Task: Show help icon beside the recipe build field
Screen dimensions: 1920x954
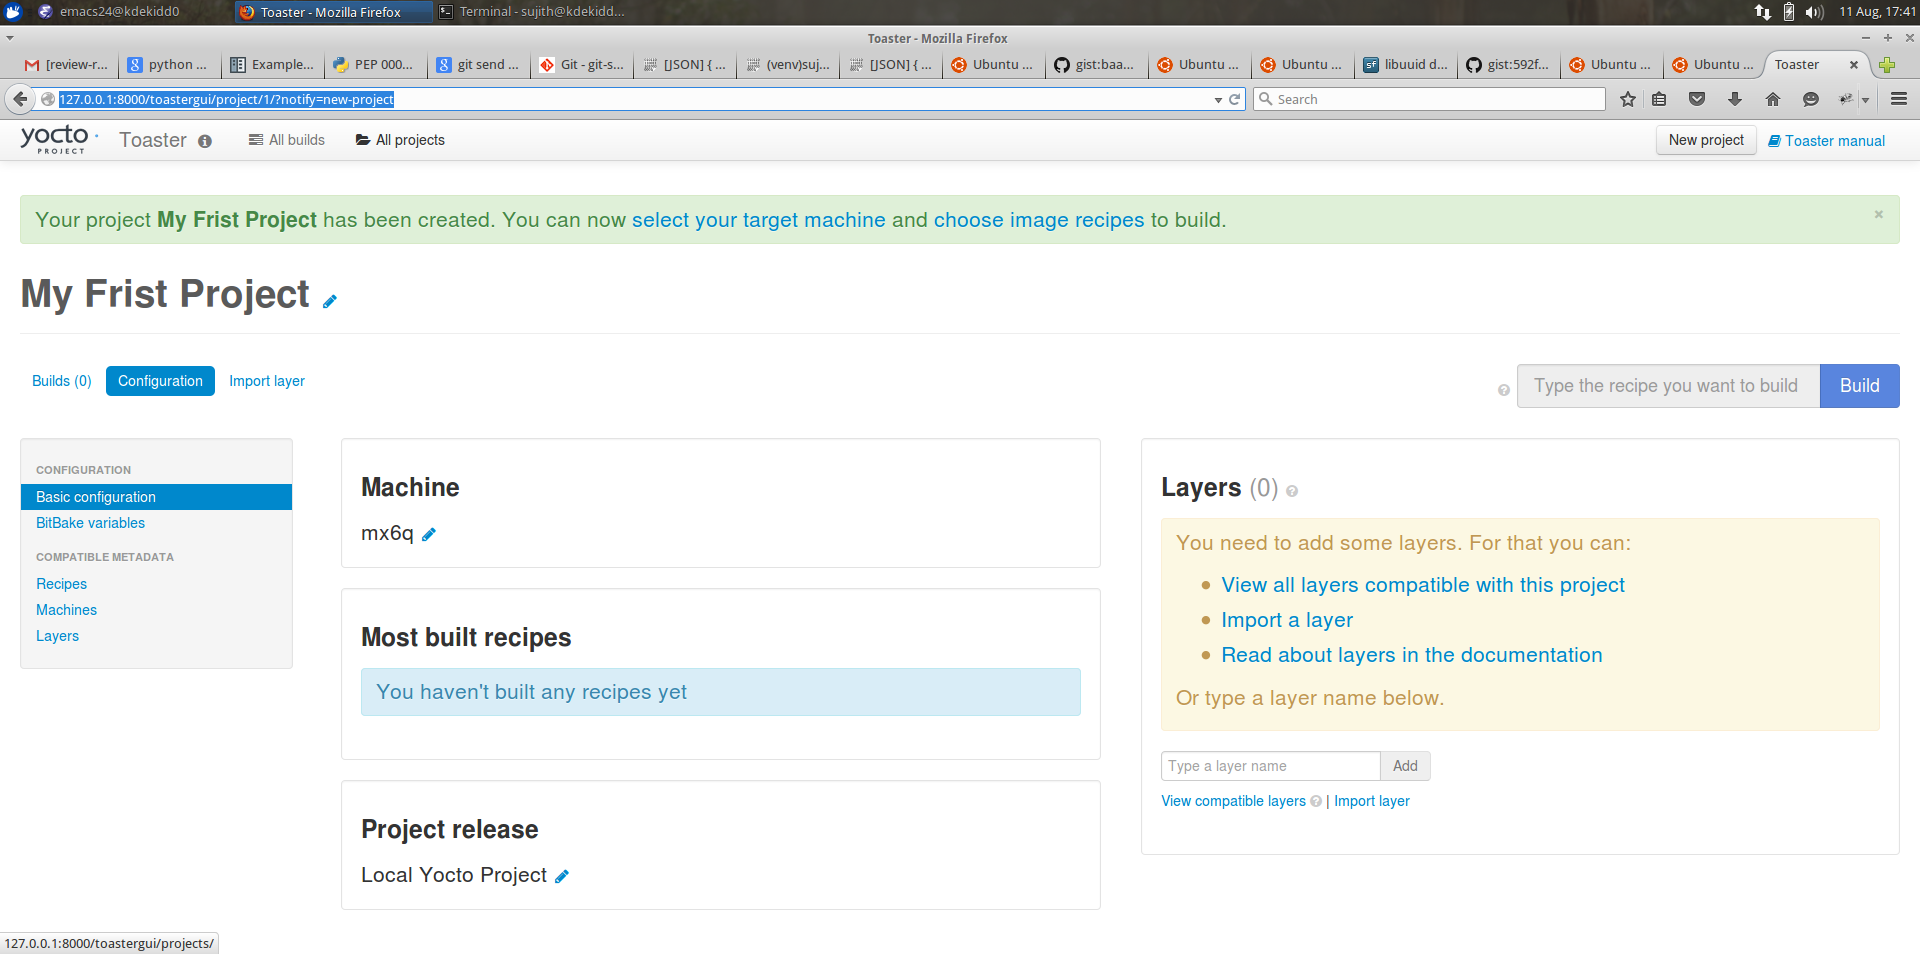Action: pos(1504,390)
